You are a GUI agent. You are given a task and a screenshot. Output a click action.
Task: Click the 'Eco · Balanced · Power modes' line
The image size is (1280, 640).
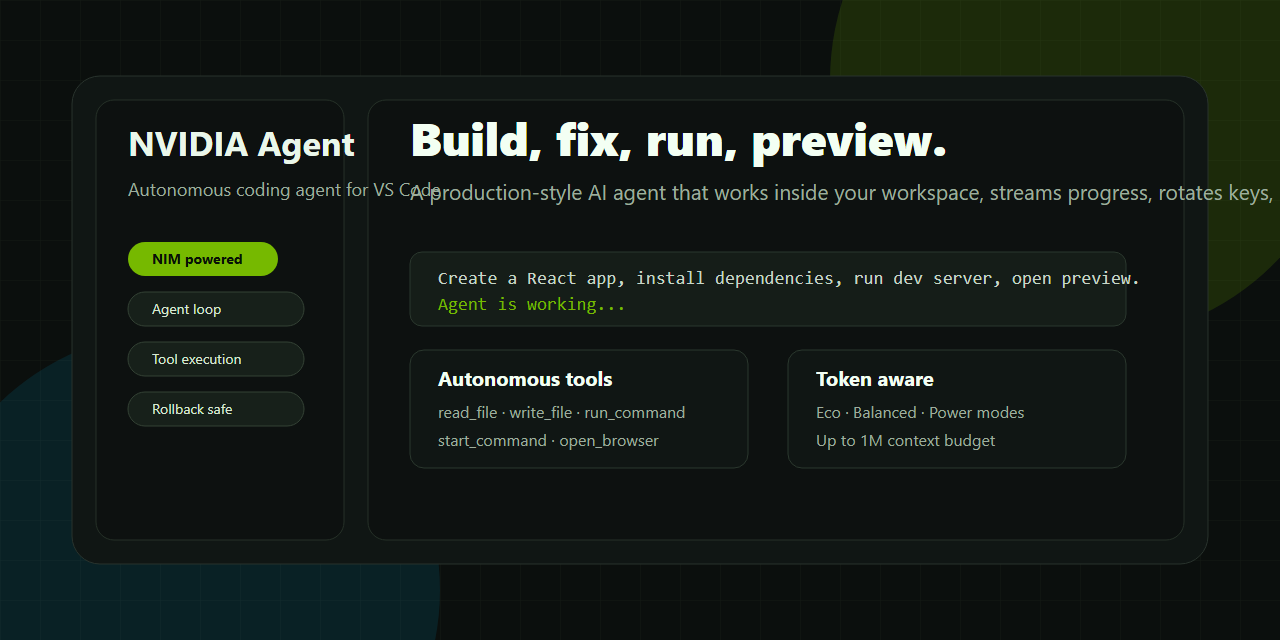coord(920,413)
